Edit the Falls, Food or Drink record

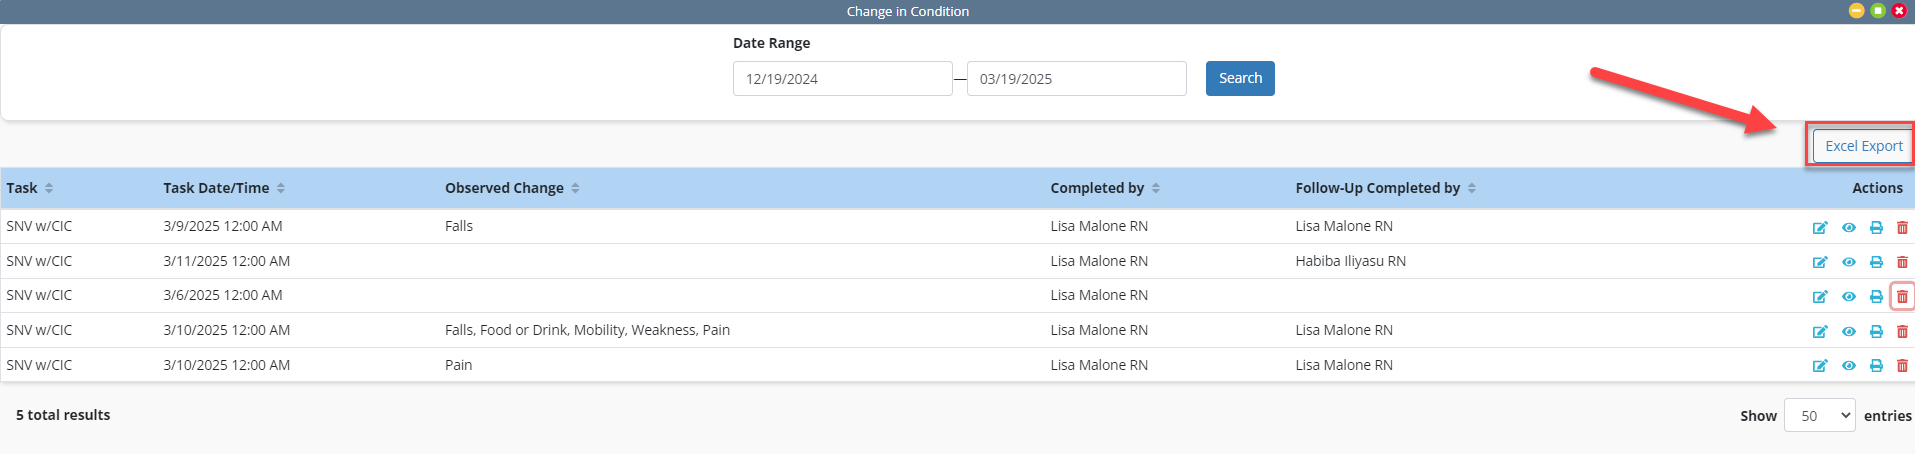click(1820, 331)
